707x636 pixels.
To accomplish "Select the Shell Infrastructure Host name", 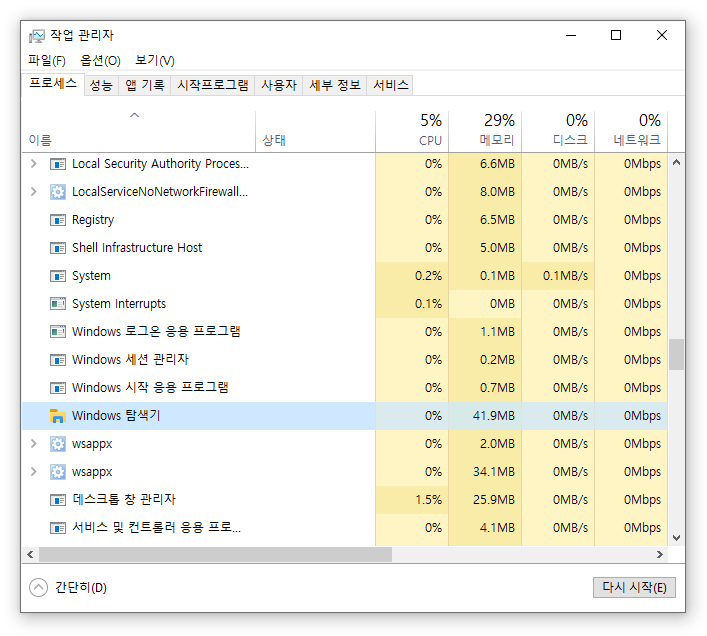I will click(x=137, y=248).
